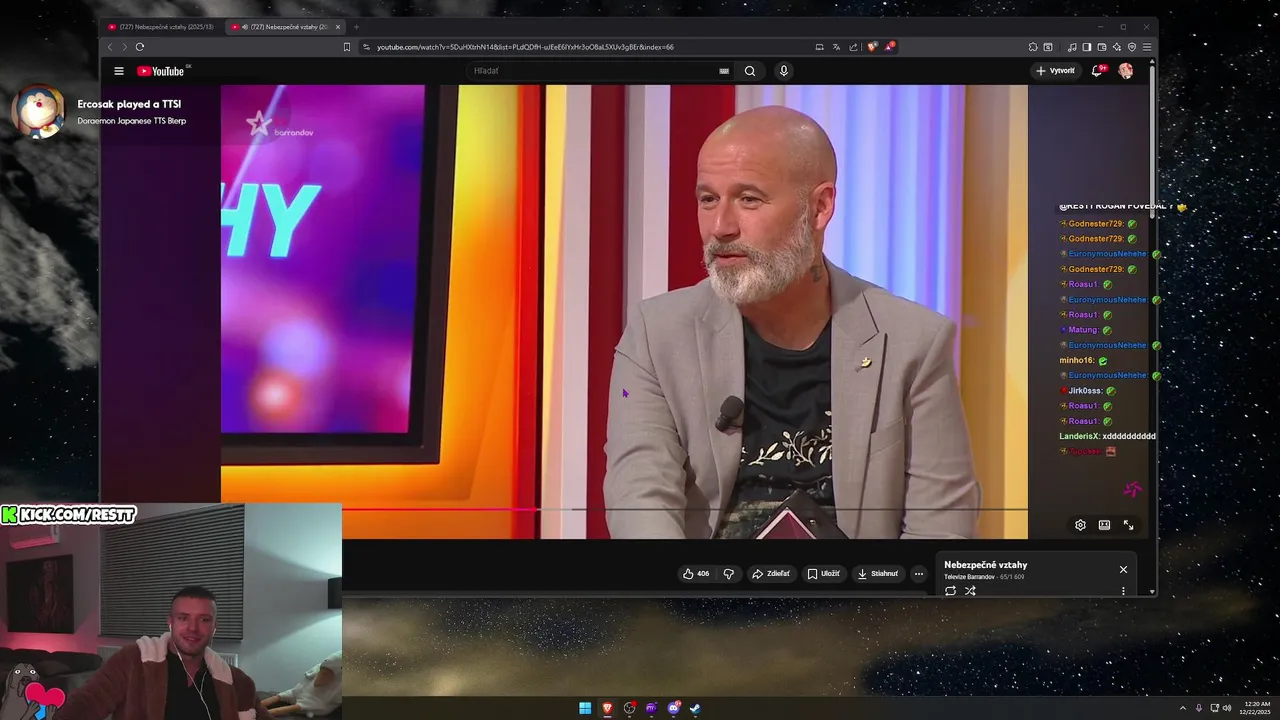Open the three-dot more actions menu under video
1280x720 pixels.
(x=919, y=574)
